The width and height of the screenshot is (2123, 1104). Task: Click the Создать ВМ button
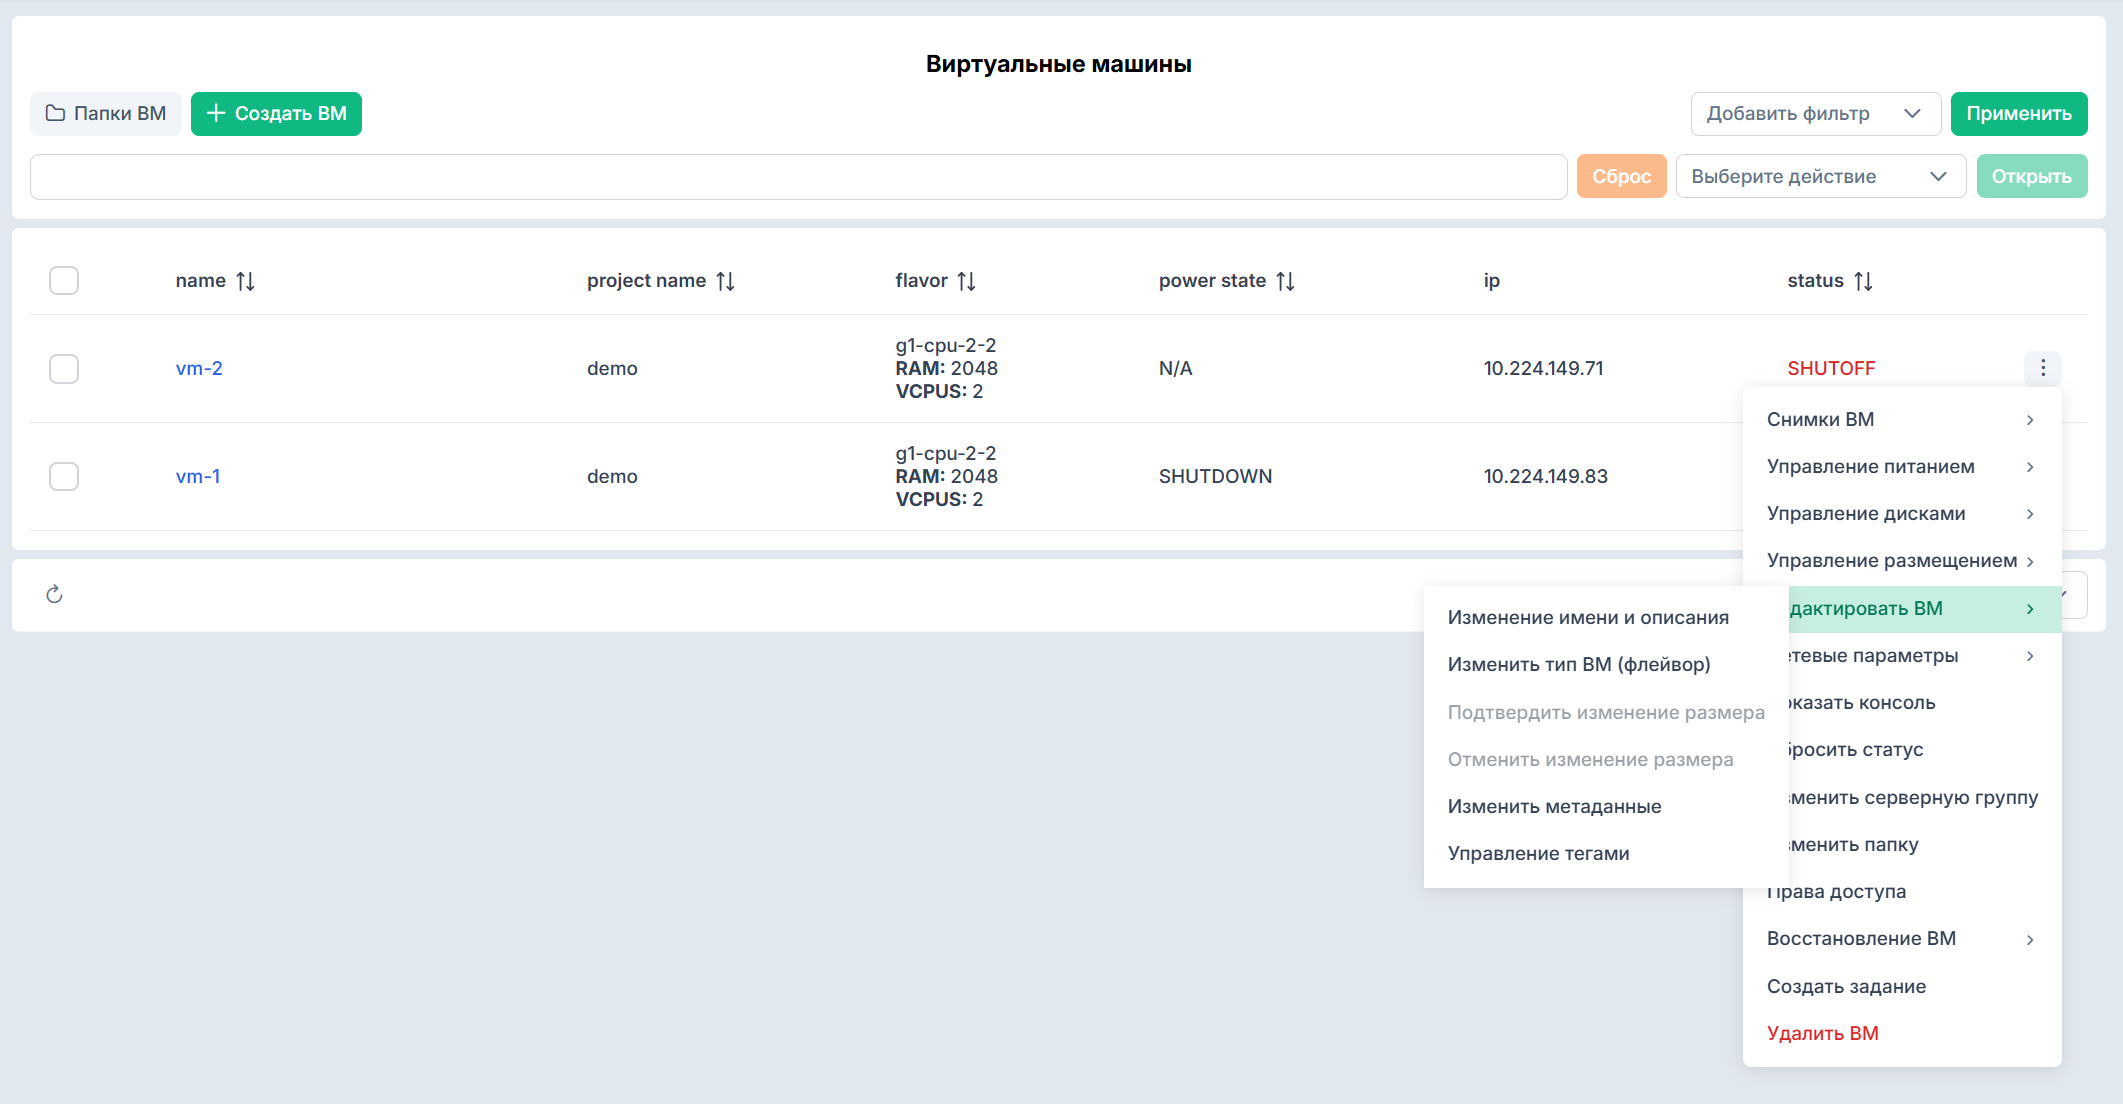(276, 114)
